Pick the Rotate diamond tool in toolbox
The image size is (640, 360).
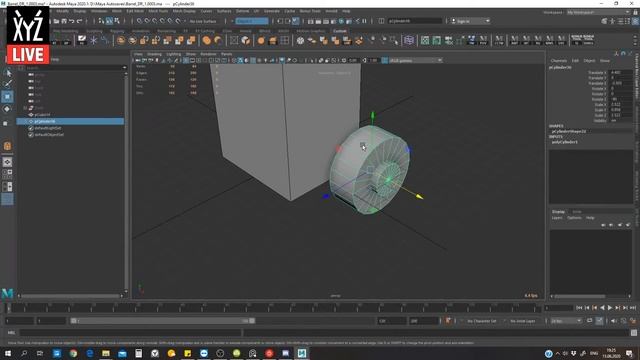pos(7,109)
